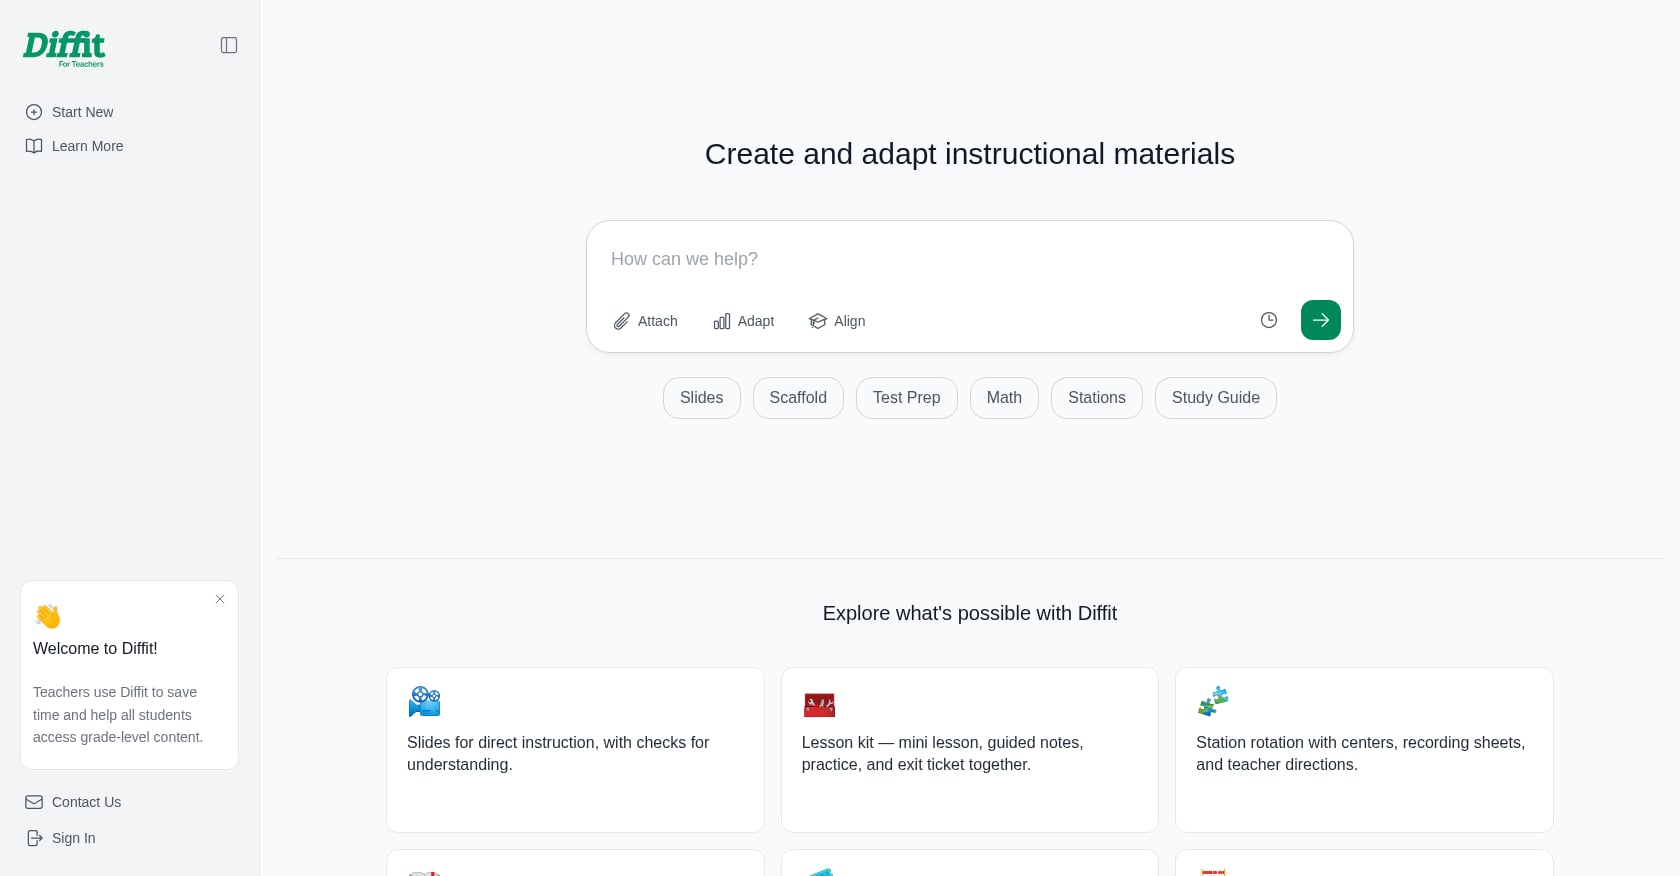Click the Attach label text

[x=658, y=321]
